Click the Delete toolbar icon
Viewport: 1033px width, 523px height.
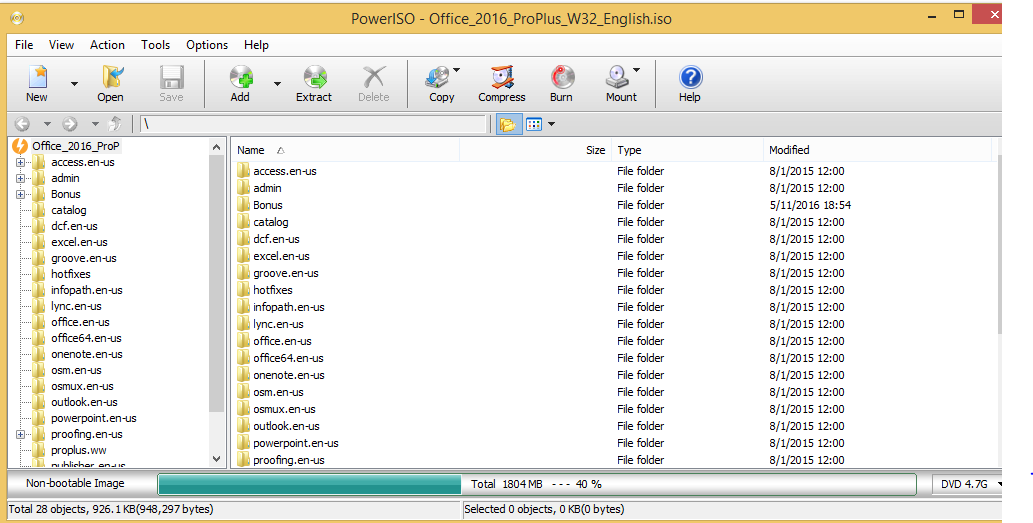pyautogui.click(x=374, y=77)
